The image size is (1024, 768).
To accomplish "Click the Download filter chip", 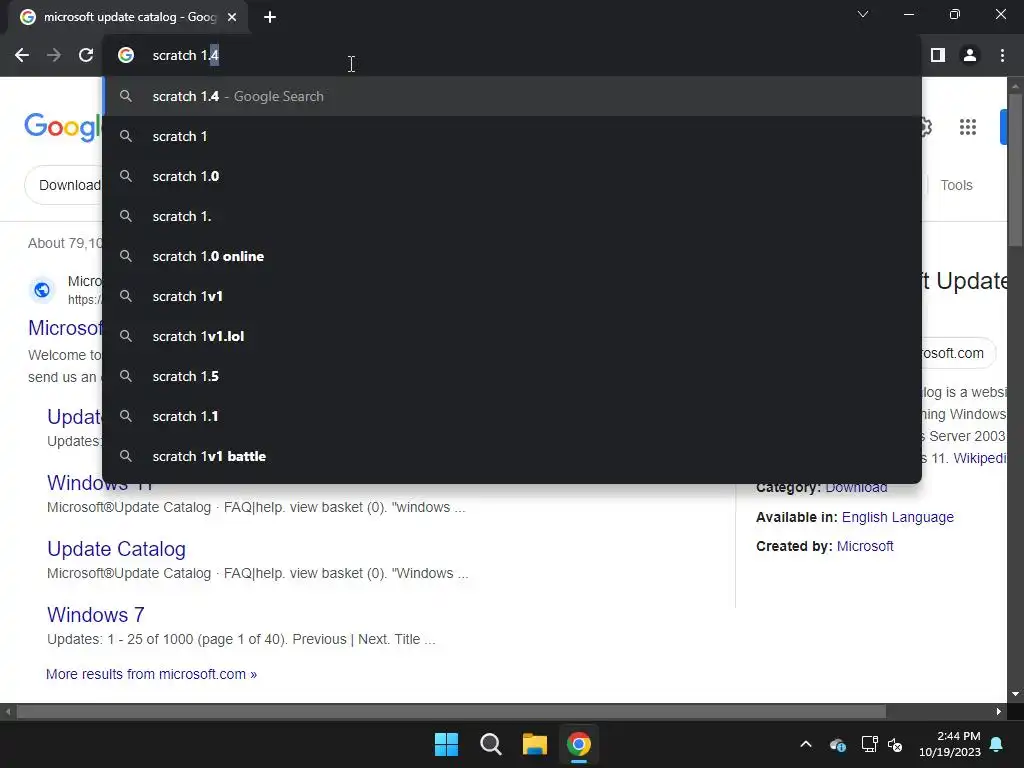I will click(x=64, y=185).
